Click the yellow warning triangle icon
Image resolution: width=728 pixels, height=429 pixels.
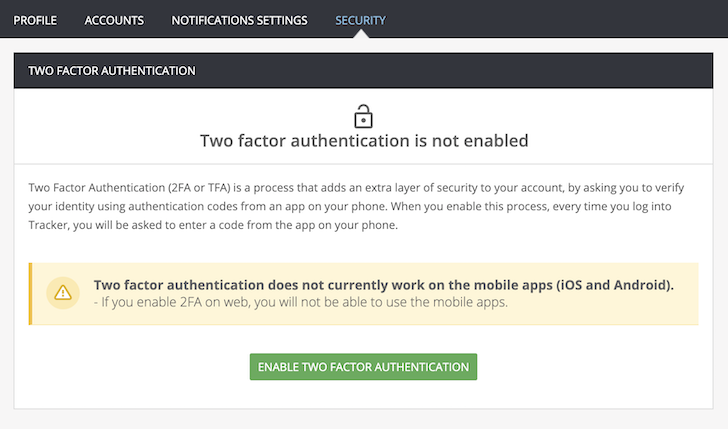tap(63, 293)
